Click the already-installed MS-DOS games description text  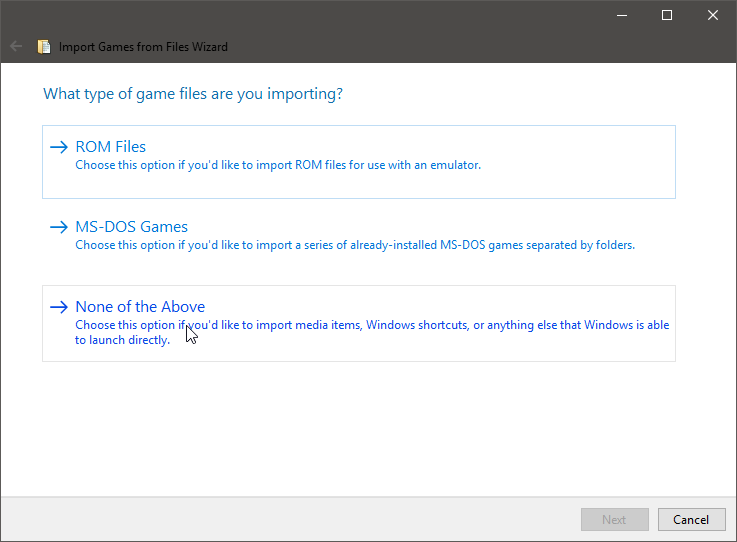[355, 245]
